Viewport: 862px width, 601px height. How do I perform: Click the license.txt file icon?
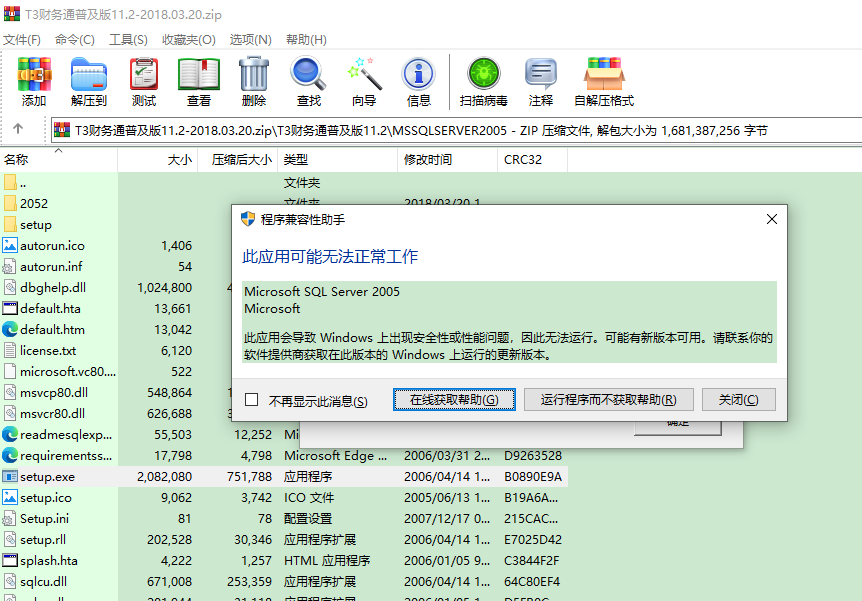[10, 350]
